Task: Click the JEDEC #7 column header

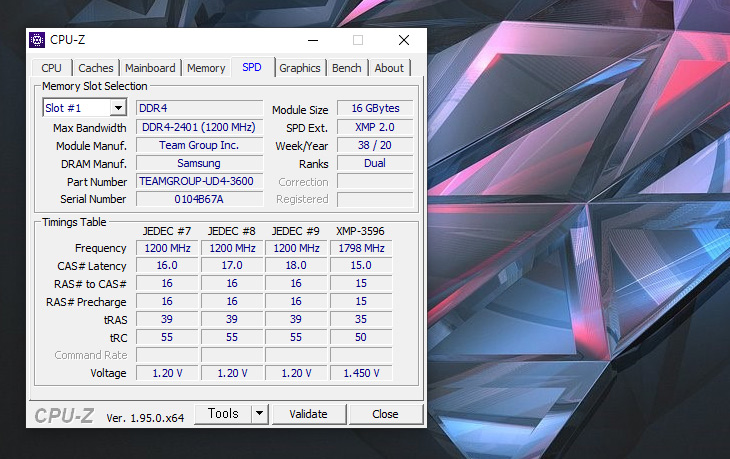Action: click(x=167, y=231)
